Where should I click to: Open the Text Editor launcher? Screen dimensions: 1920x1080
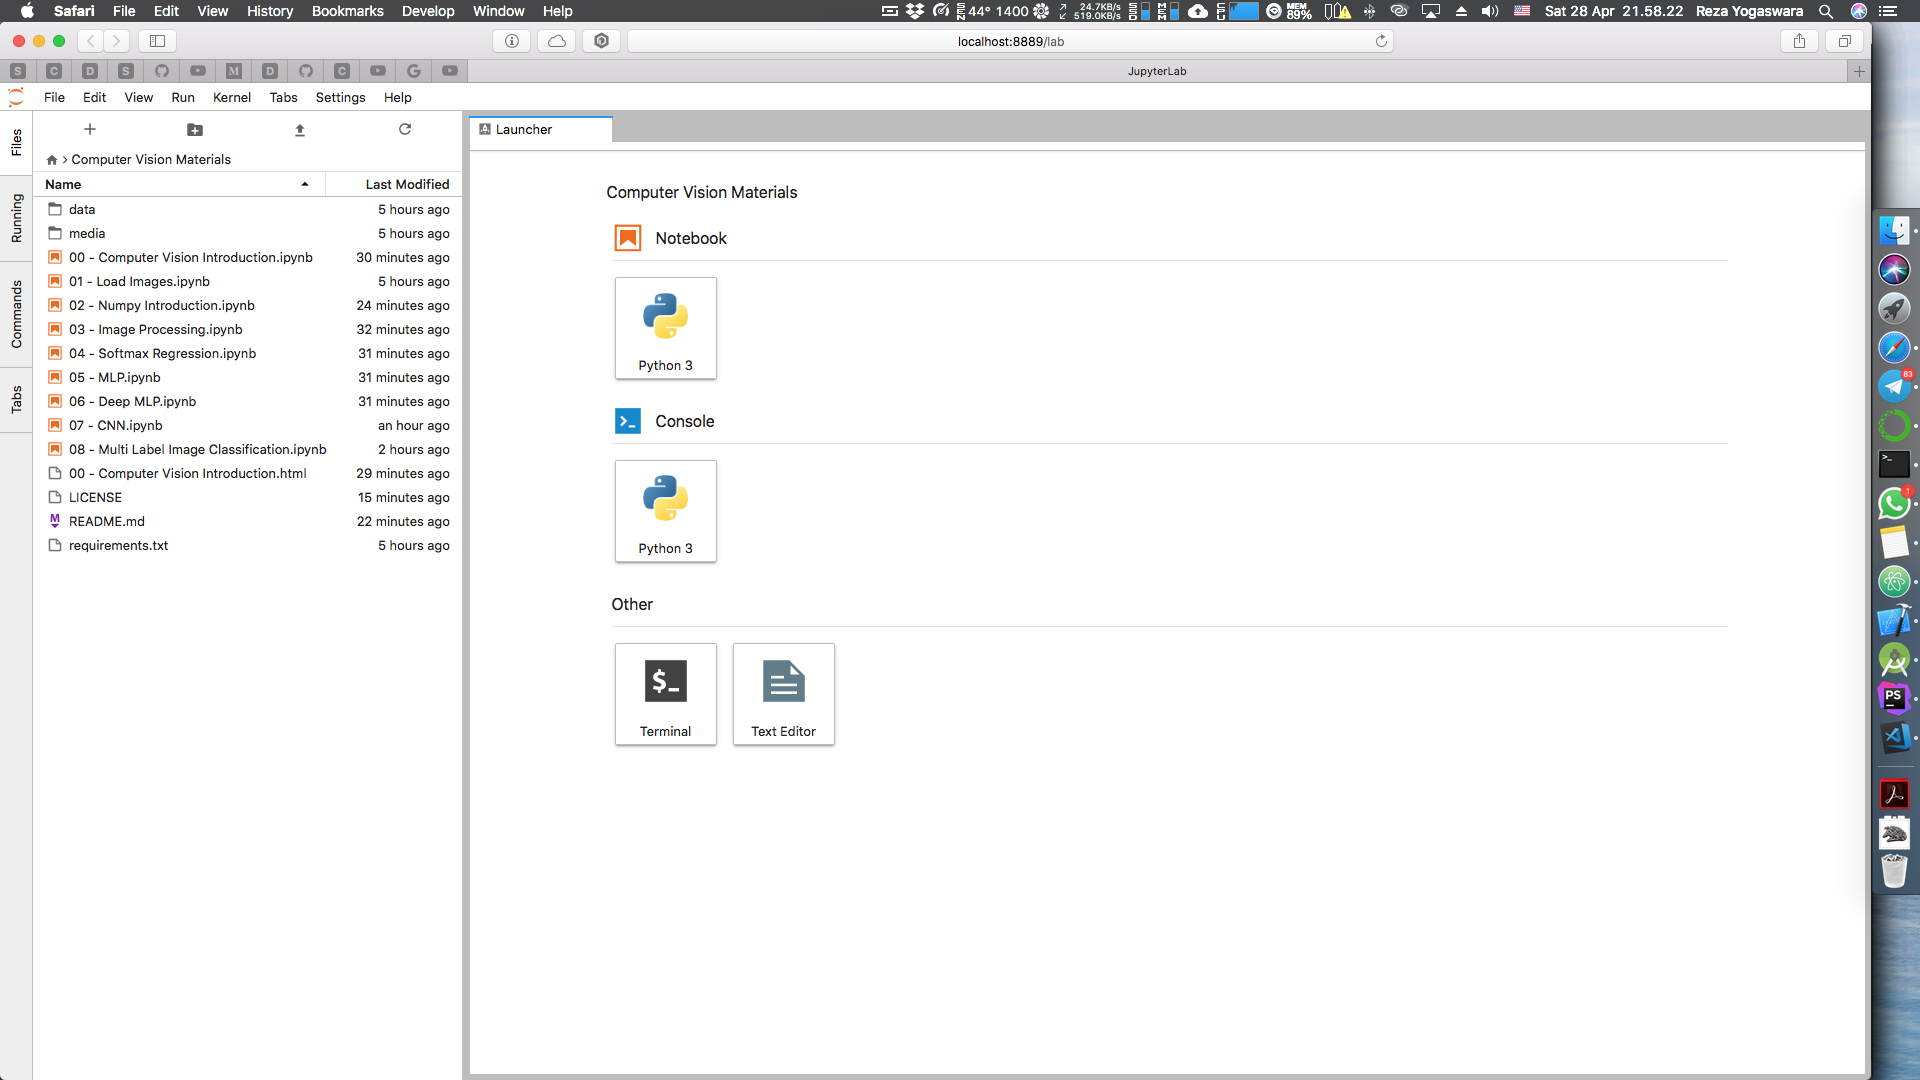click(783, 694)
